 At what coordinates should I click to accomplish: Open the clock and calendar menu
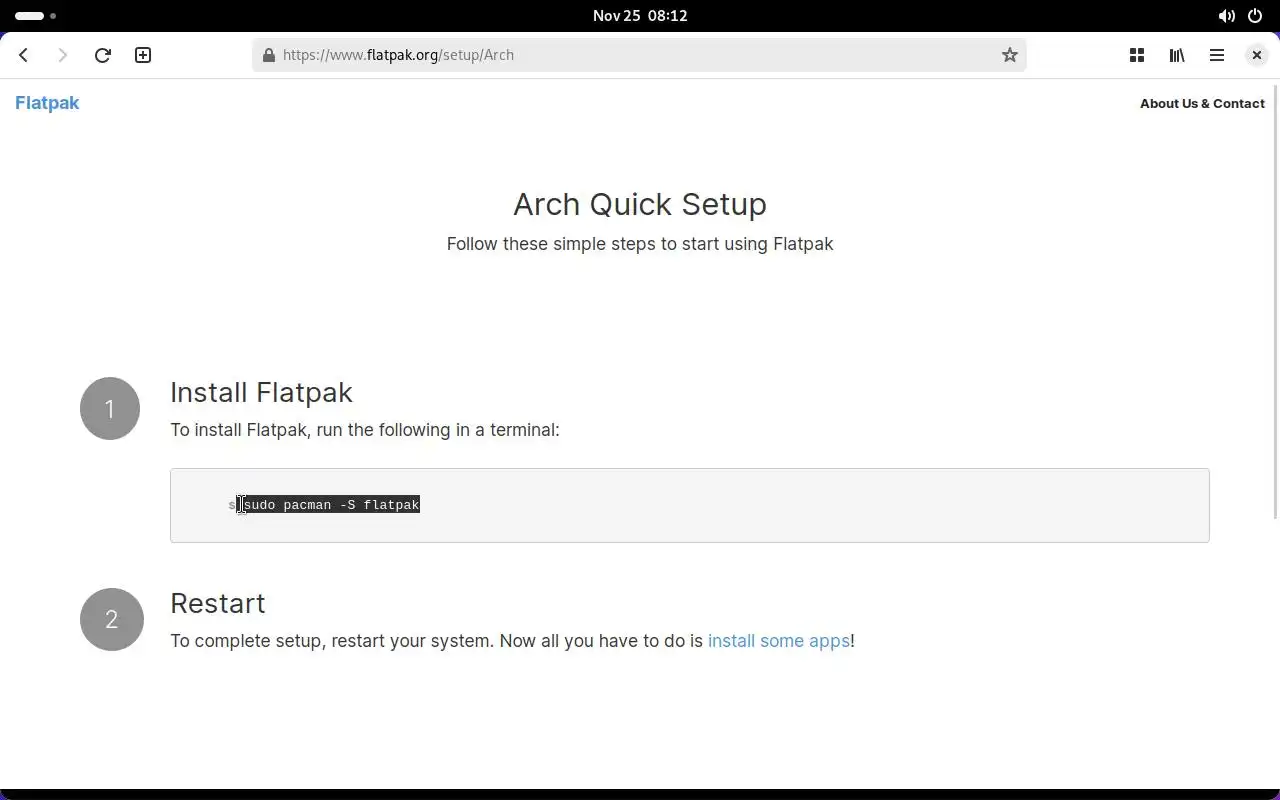640,16
